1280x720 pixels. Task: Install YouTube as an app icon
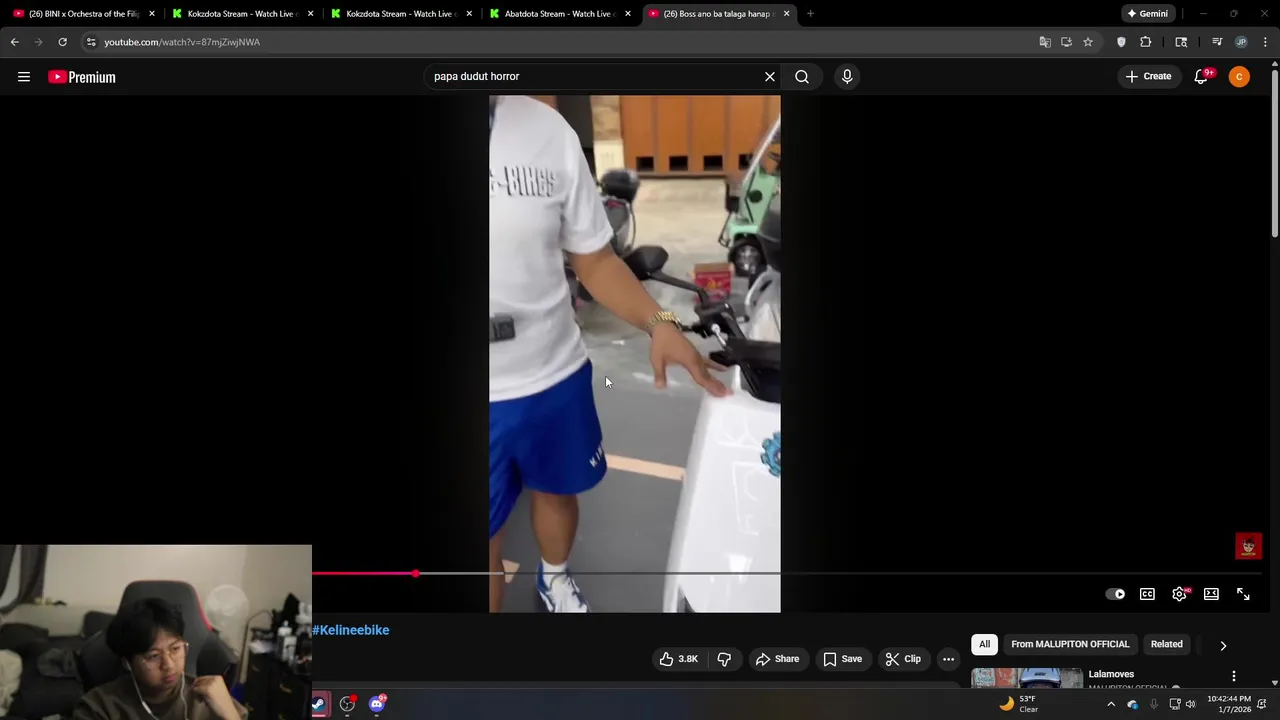[1066, 42]
